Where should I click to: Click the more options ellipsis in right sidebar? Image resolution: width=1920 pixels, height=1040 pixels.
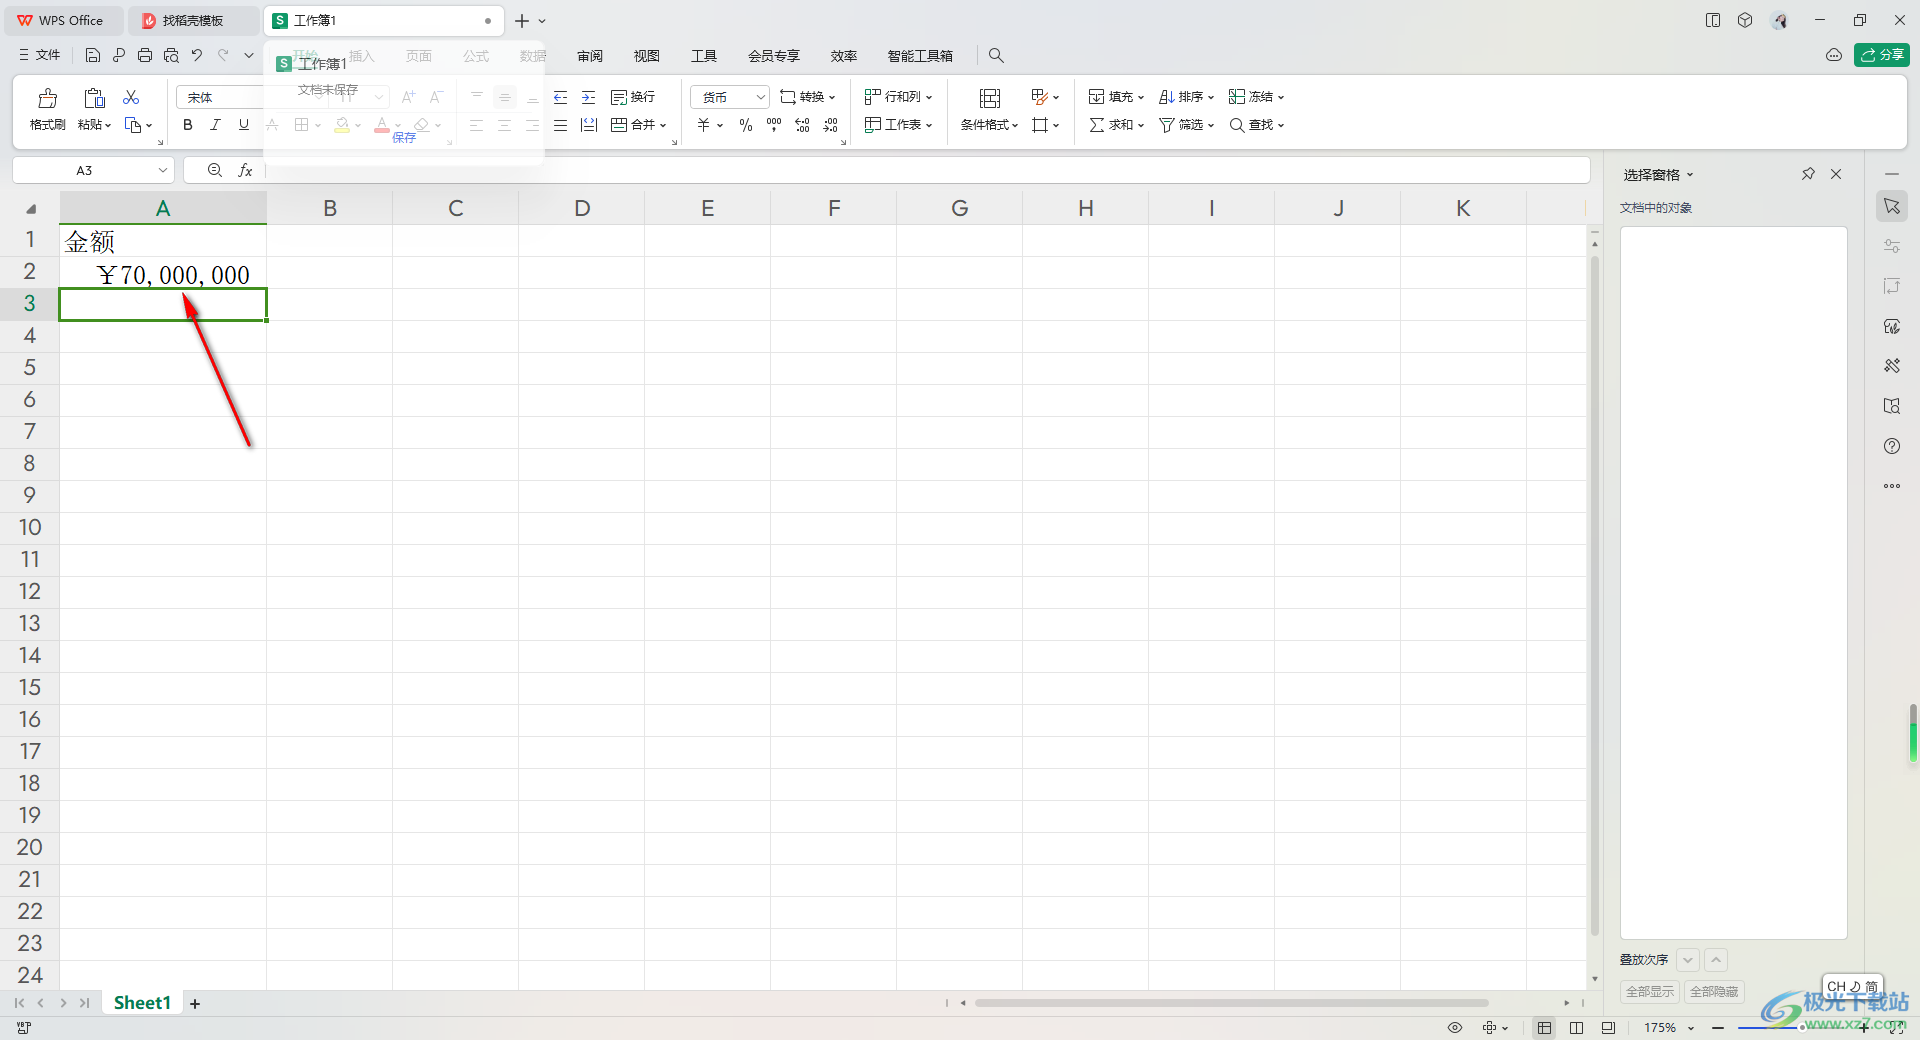point(1892,486)
